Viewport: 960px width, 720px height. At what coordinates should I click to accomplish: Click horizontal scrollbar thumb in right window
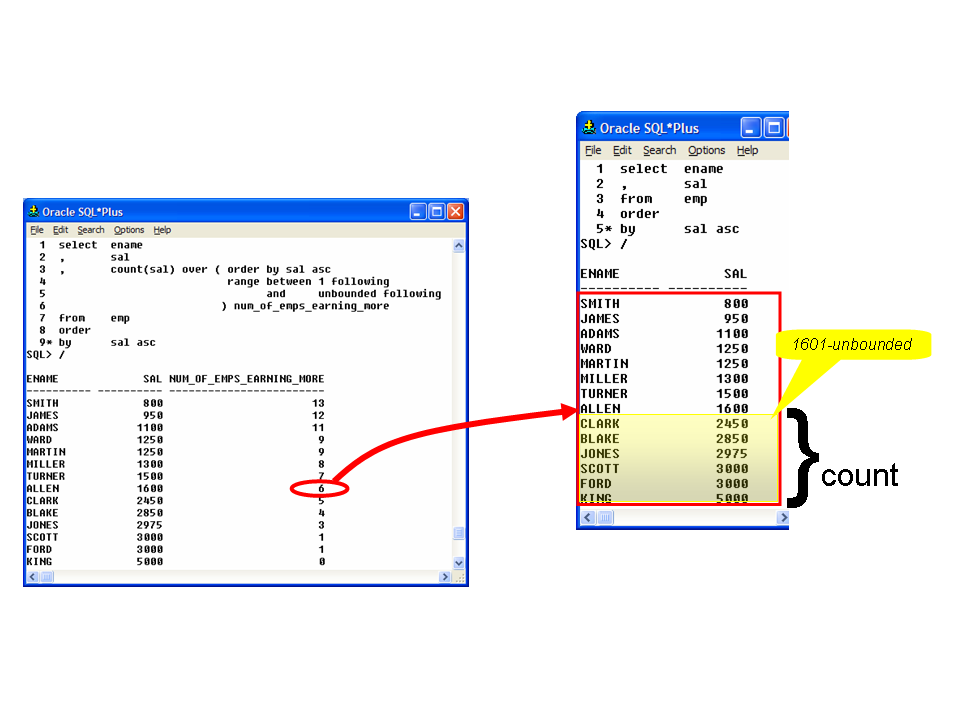(605, 518)
